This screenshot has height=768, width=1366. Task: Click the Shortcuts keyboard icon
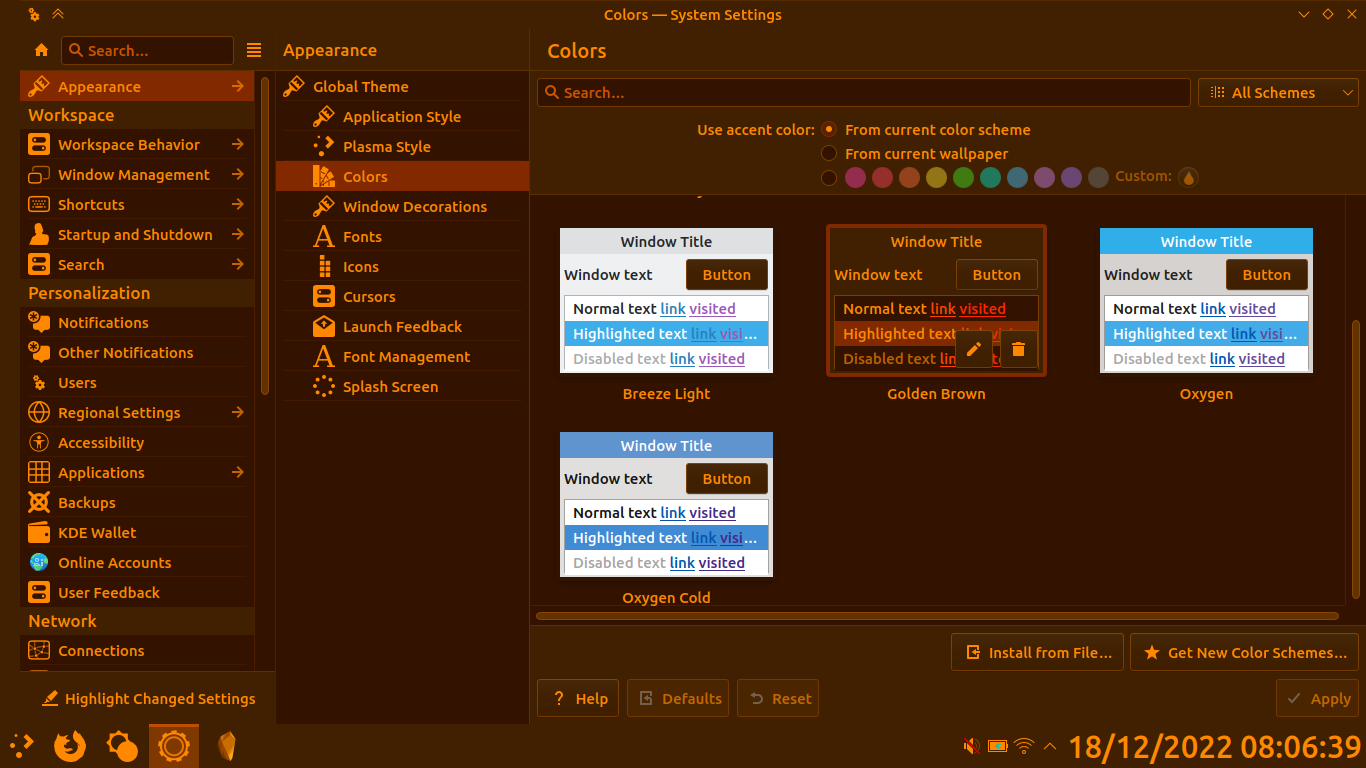39,205
